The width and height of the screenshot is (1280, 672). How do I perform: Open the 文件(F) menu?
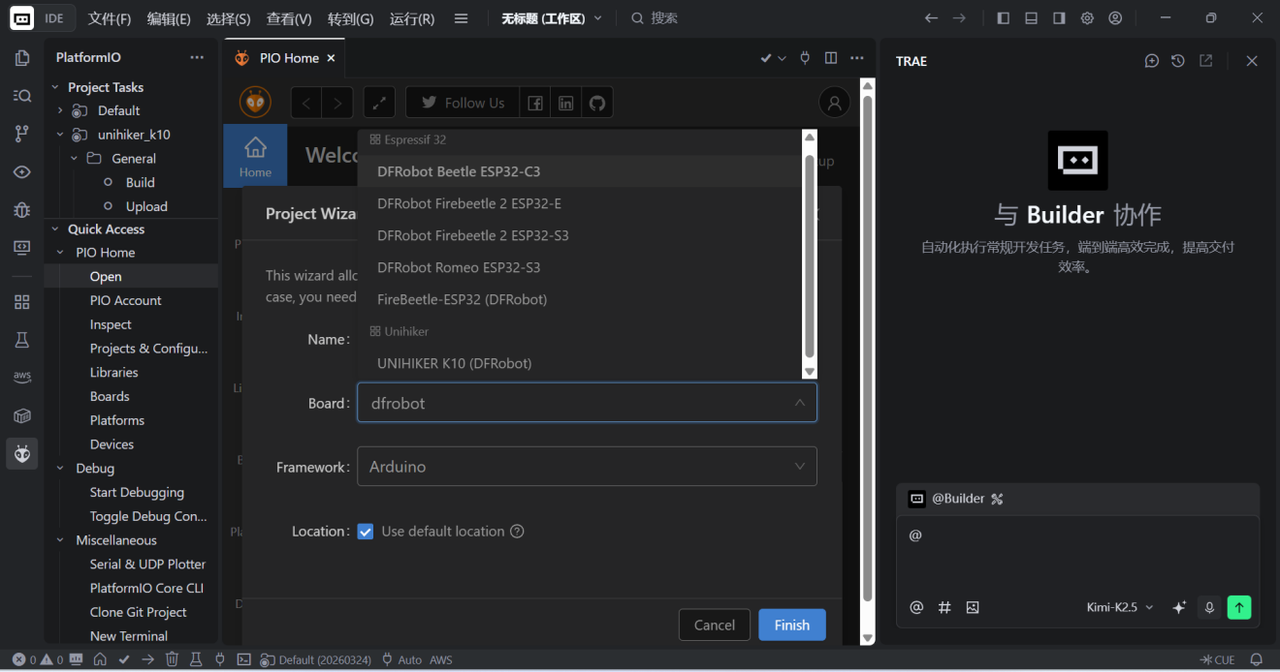click(109, 18)
